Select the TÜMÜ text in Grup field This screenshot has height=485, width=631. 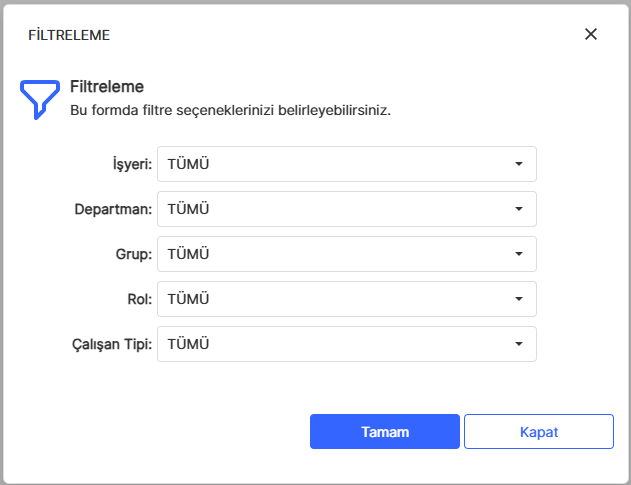[x=188, y=254]
